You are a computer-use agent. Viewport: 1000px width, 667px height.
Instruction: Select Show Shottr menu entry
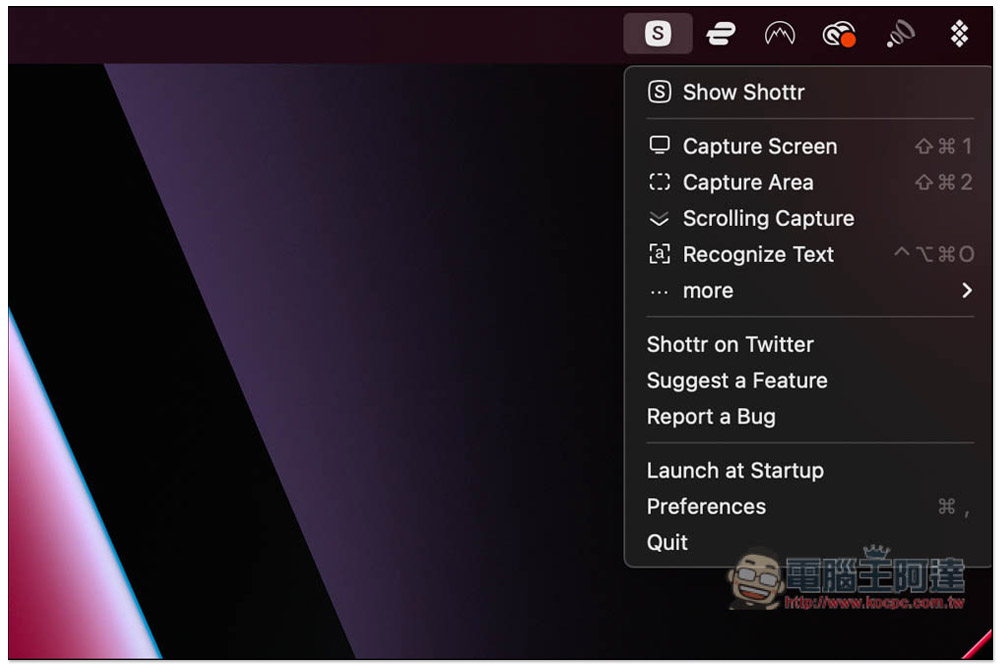809,92
